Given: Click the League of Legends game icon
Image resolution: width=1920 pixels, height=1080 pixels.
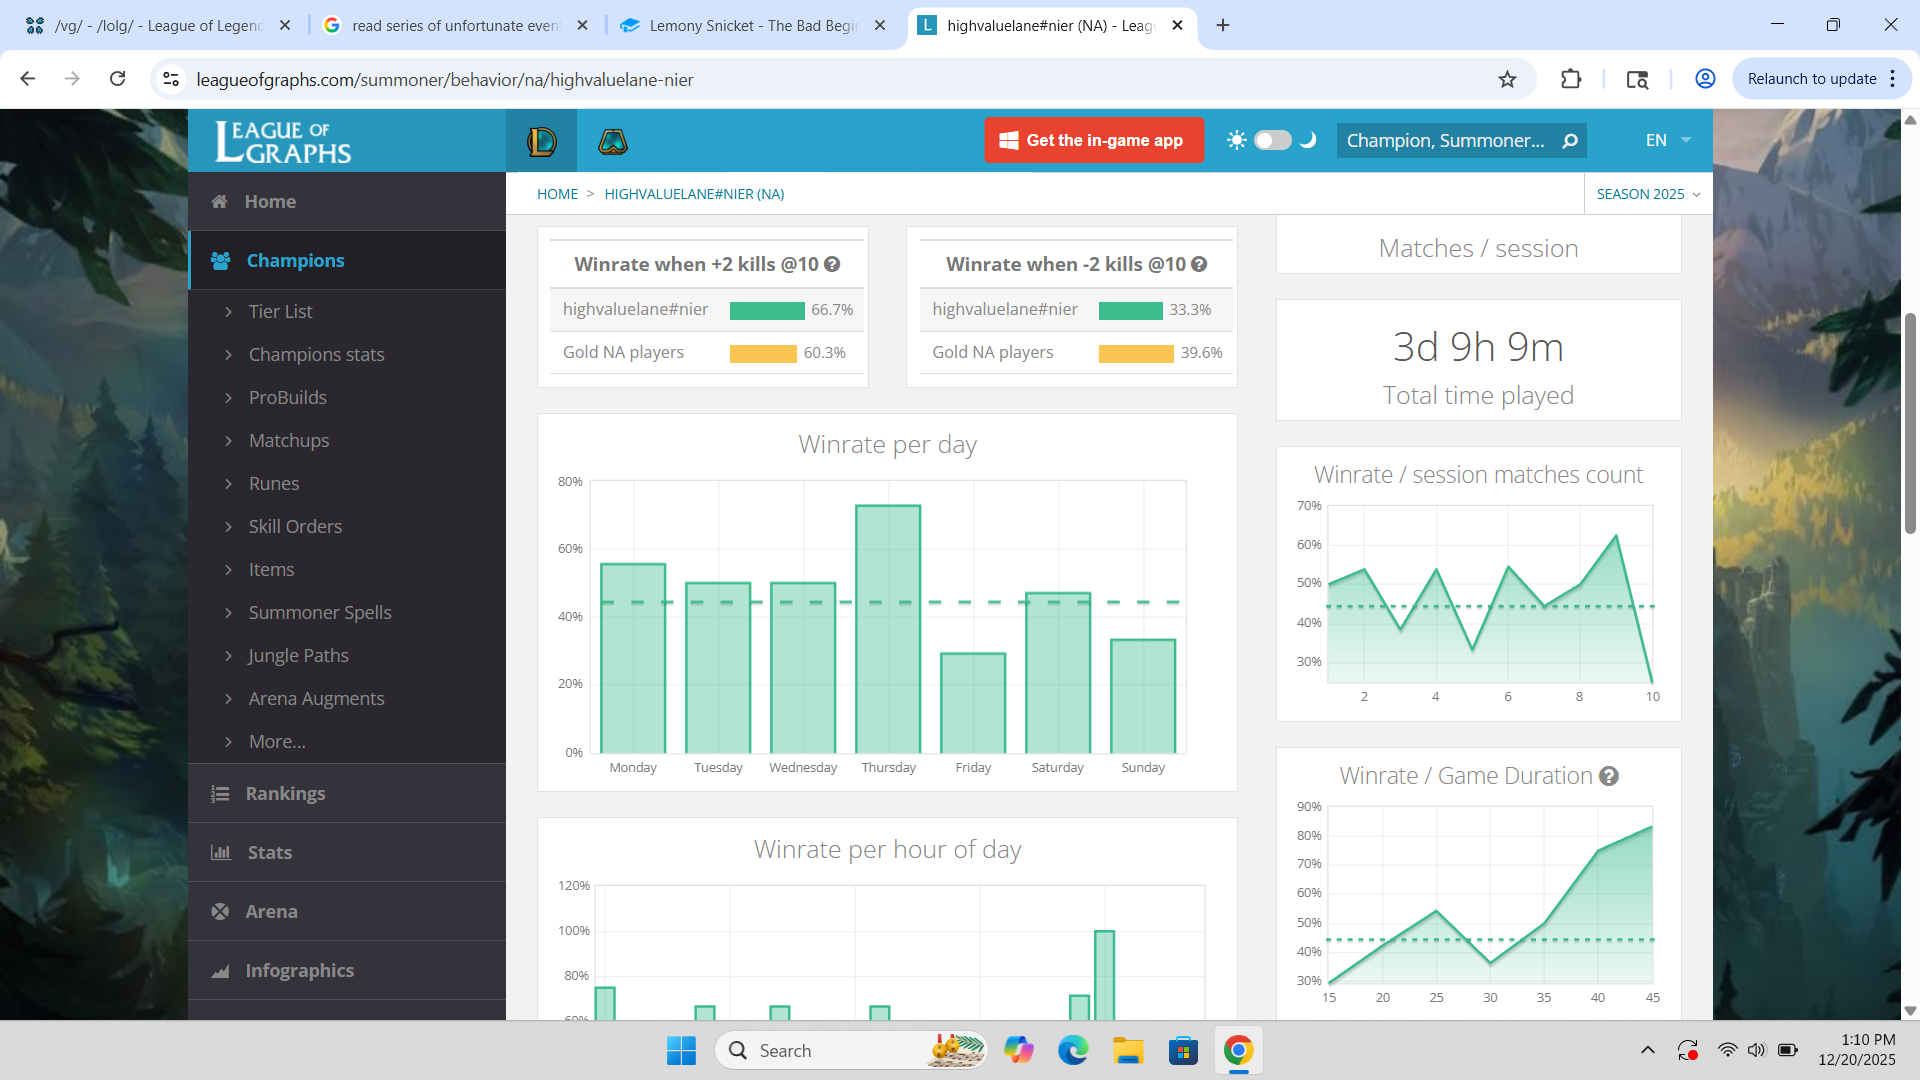Looking at the screenshot, I should (541, 141).
